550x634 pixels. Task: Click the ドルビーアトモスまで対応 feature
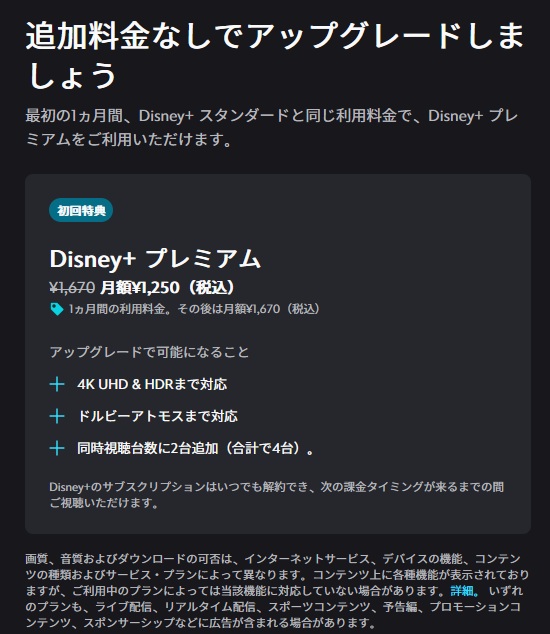[x=158, y=416]
